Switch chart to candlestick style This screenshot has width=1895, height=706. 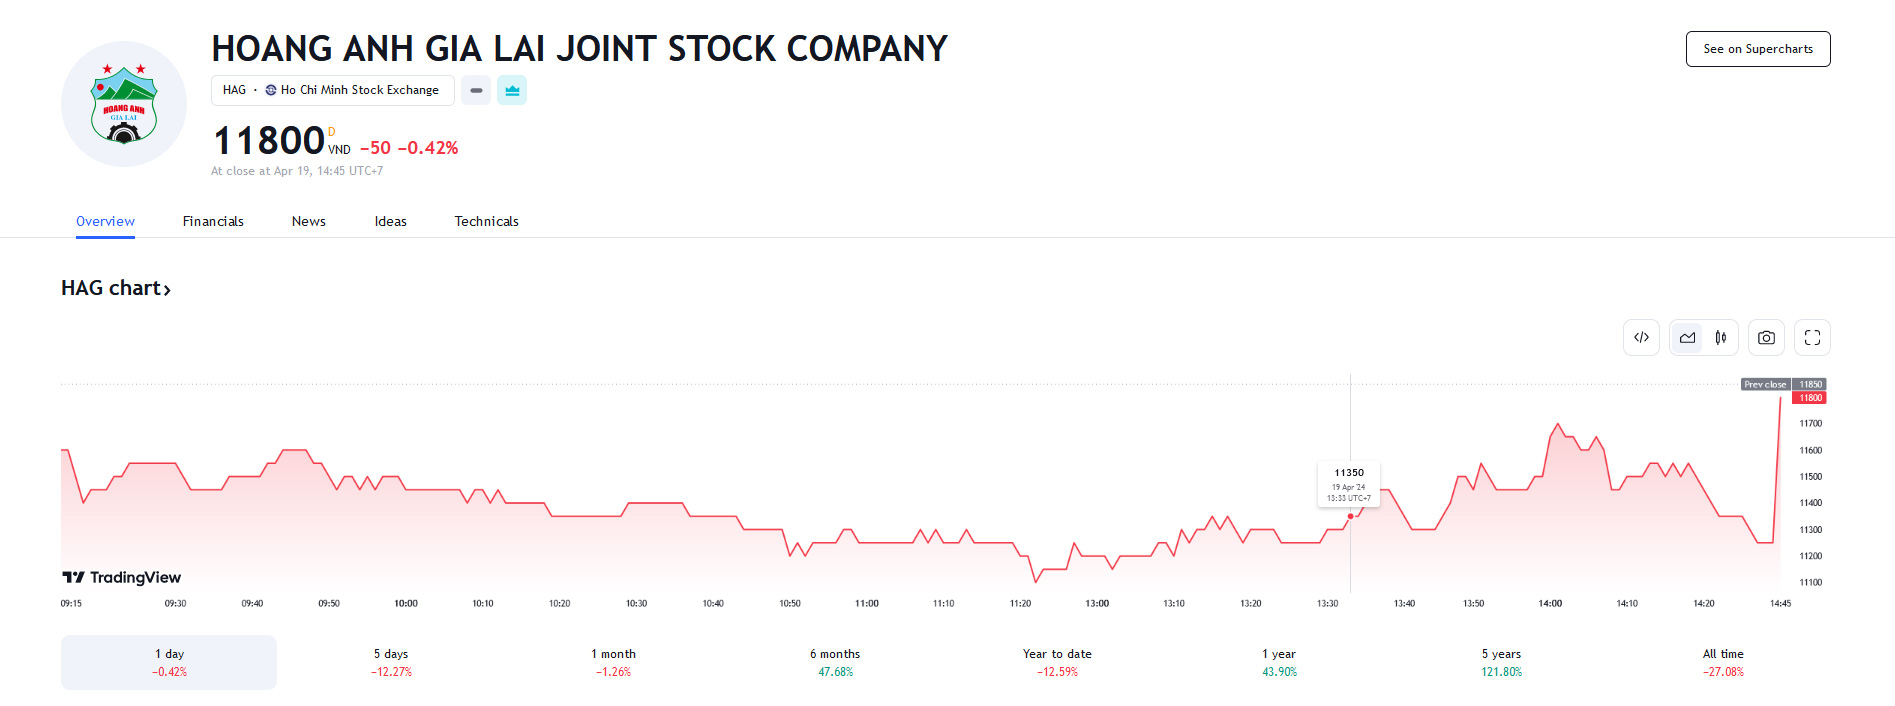[x=1721, y=338]
